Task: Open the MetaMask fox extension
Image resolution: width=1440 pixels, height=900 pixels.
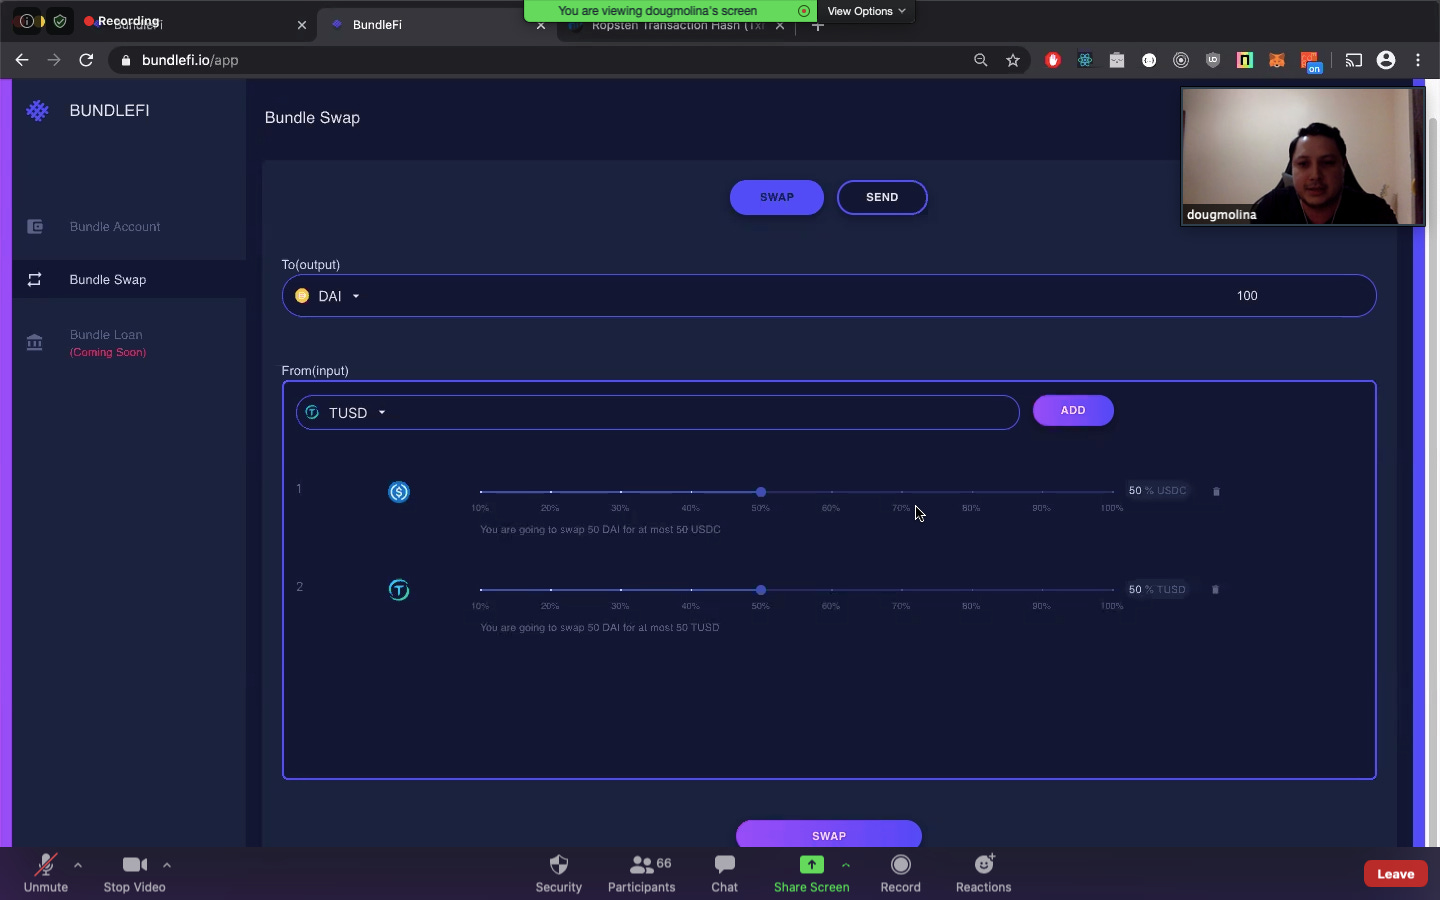Action: coord(1277,60)
